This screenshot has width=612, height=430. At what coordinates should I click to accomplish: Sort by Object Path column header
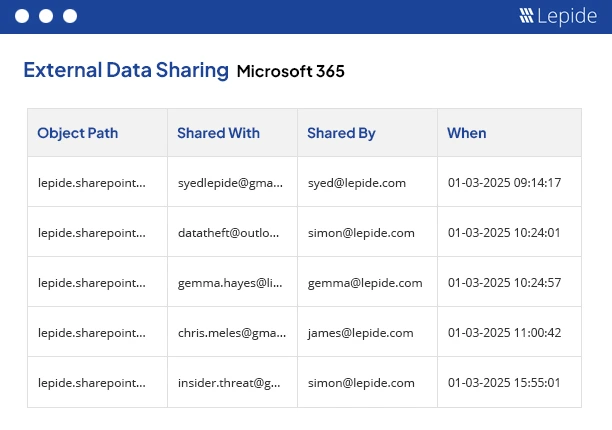pos(76,133)
